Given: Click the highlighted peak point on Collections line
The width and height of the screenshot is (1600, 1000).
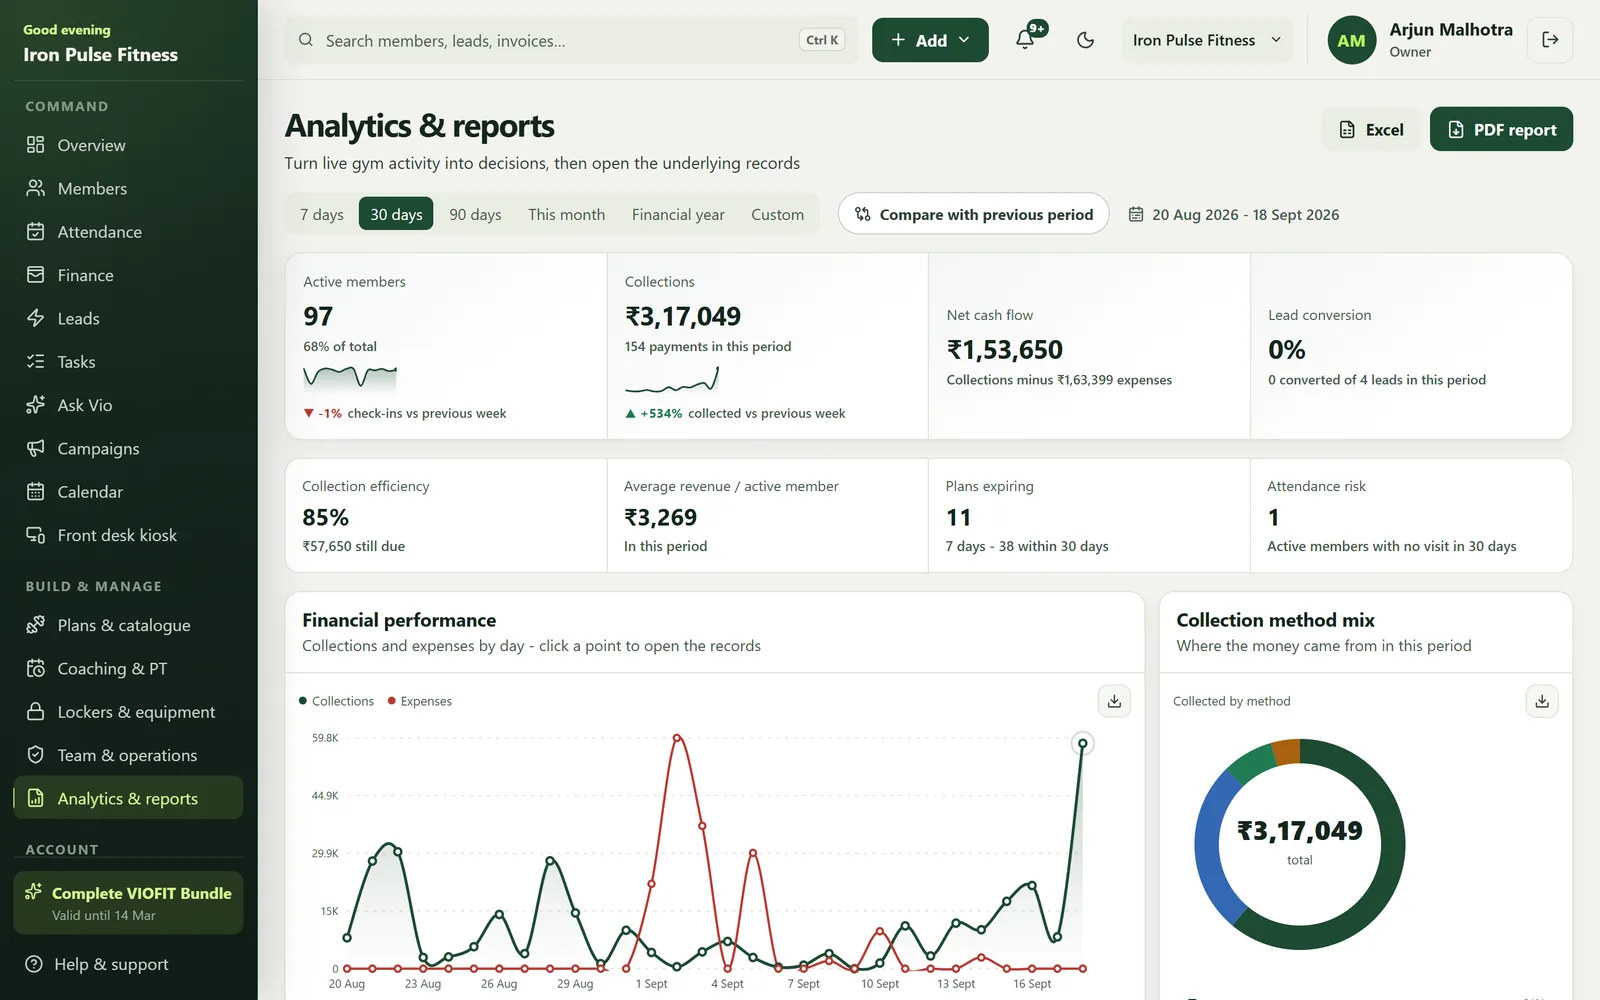Looking at the screenshot, I should 1082,743.
